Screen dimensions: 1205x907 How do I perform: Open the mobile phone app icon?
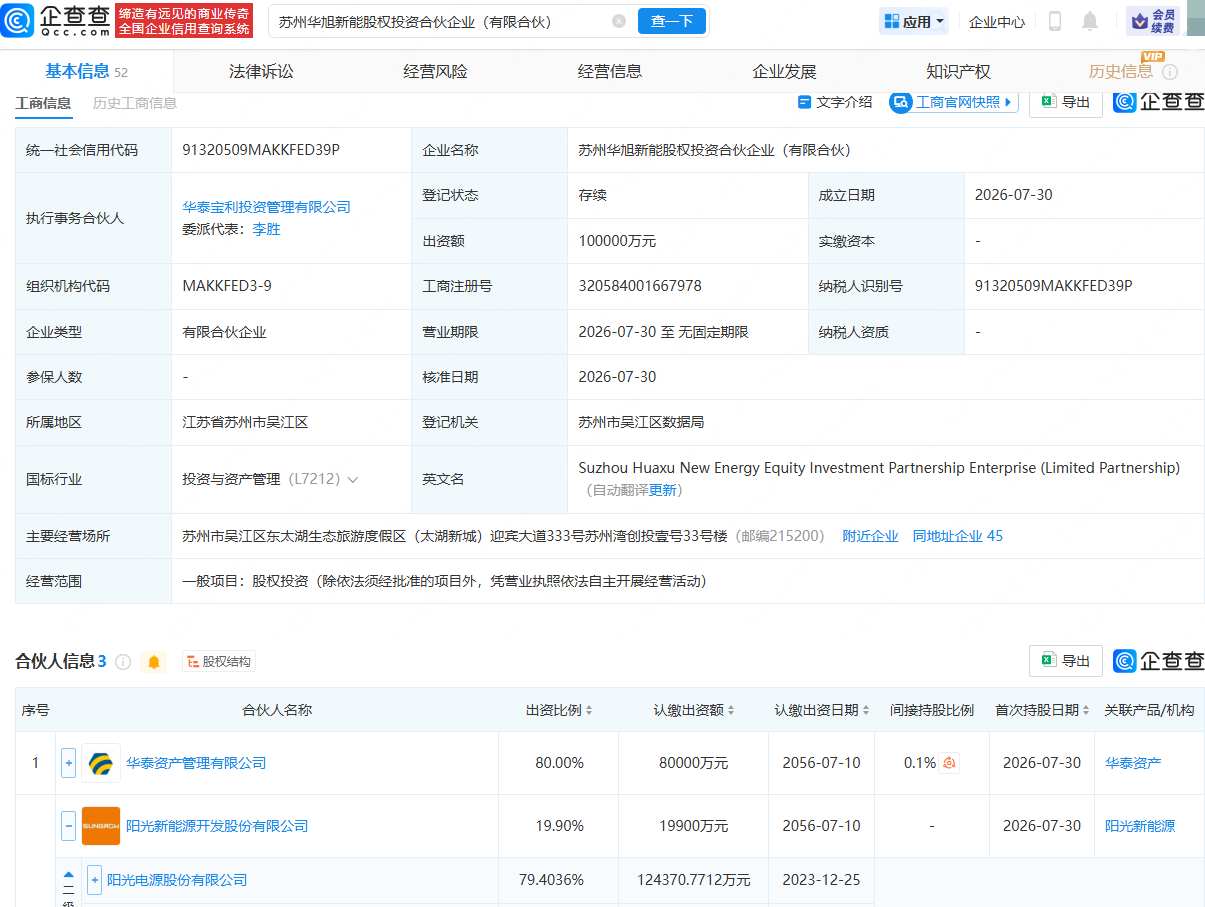click(1055, 21)
